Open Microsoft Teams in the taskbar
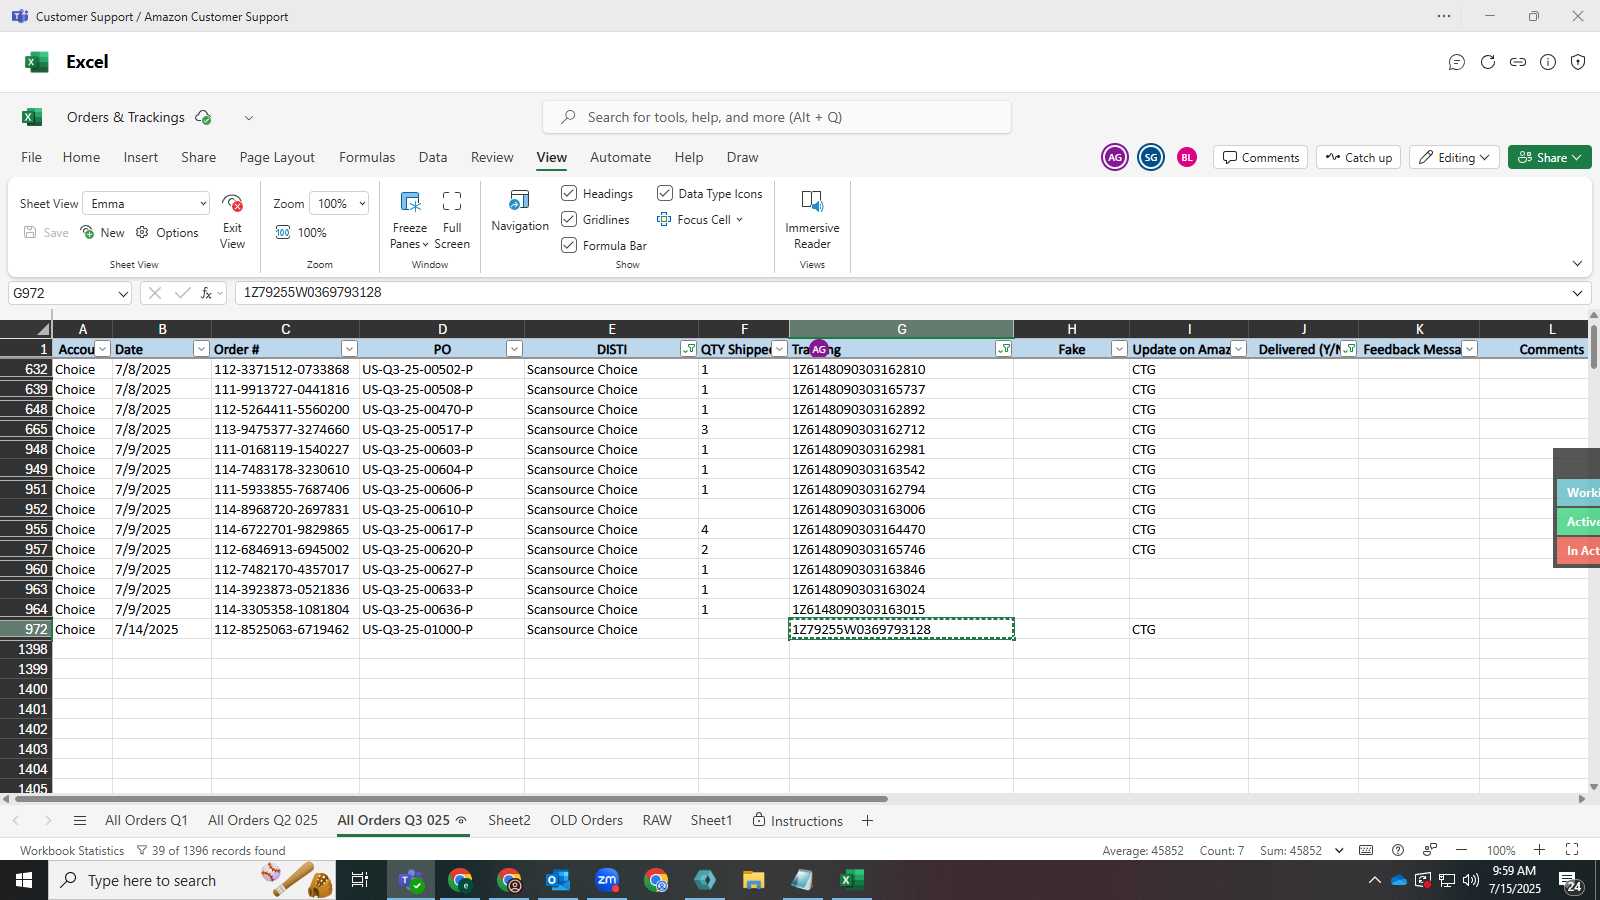The image size is (1600, 900). click(411, 880)
